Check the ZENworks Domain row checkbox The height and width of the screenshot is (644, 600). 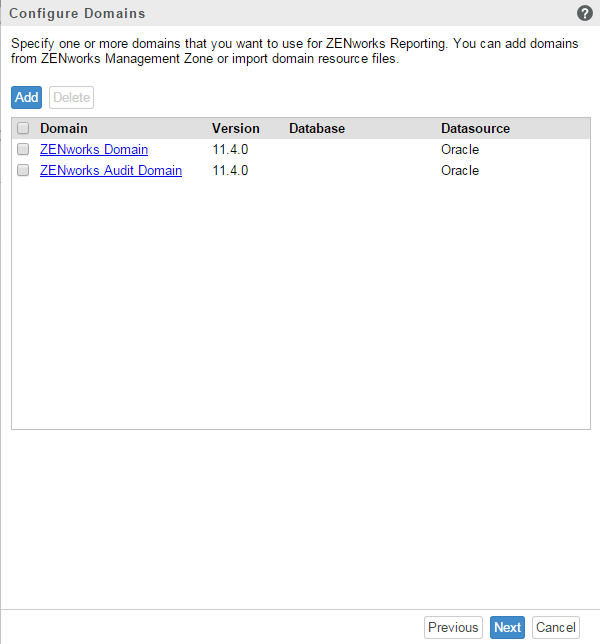[x=23, y=149]
